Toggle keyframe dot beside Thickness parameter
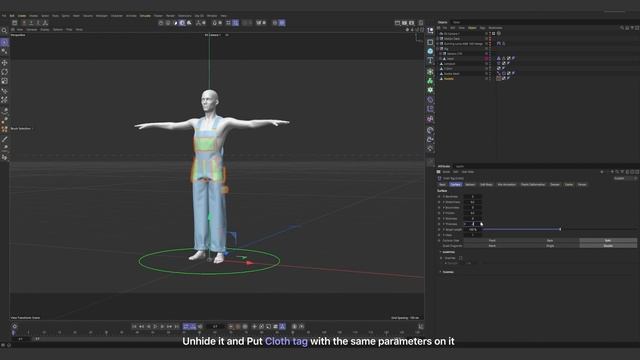The height and width of the screenshot is (360, 640). point(440,224)
